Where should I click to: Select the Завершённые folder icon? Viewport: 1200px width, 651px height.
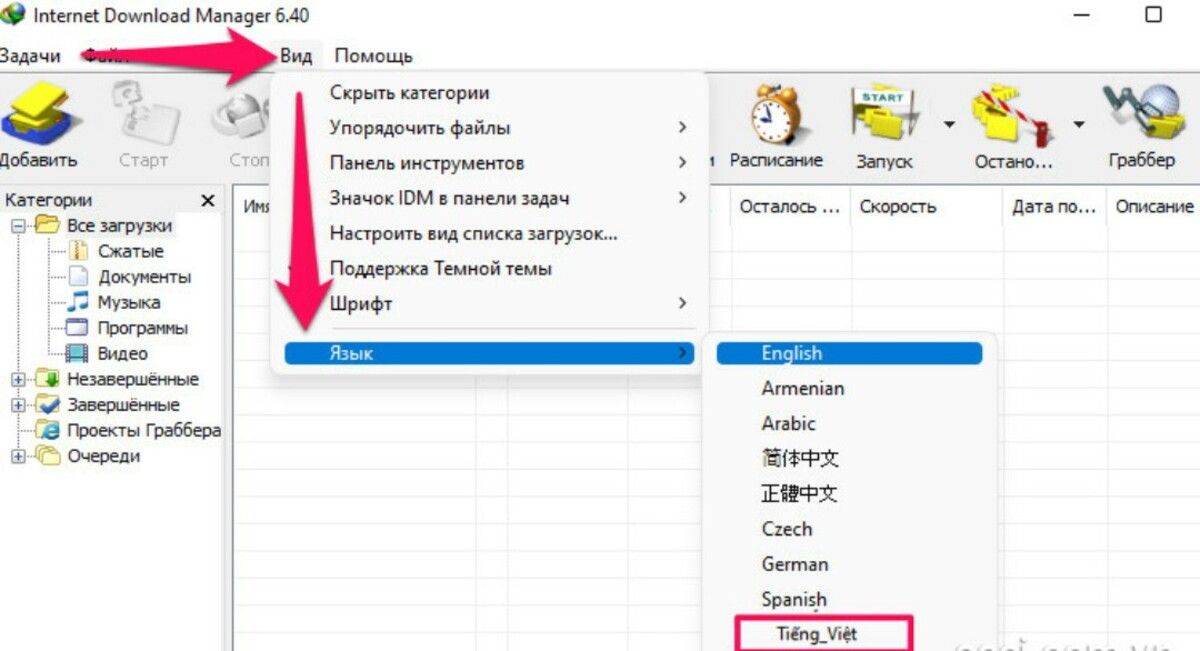tap(47, 405)
